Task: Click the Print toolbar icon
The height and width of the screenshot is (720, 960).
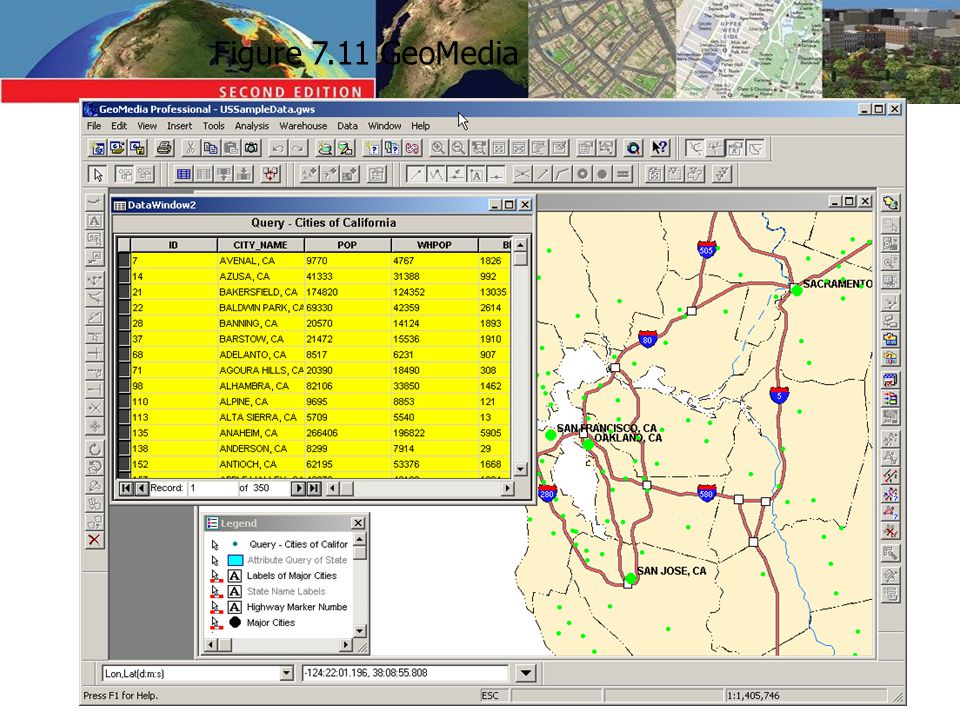Action: [164, 148]
